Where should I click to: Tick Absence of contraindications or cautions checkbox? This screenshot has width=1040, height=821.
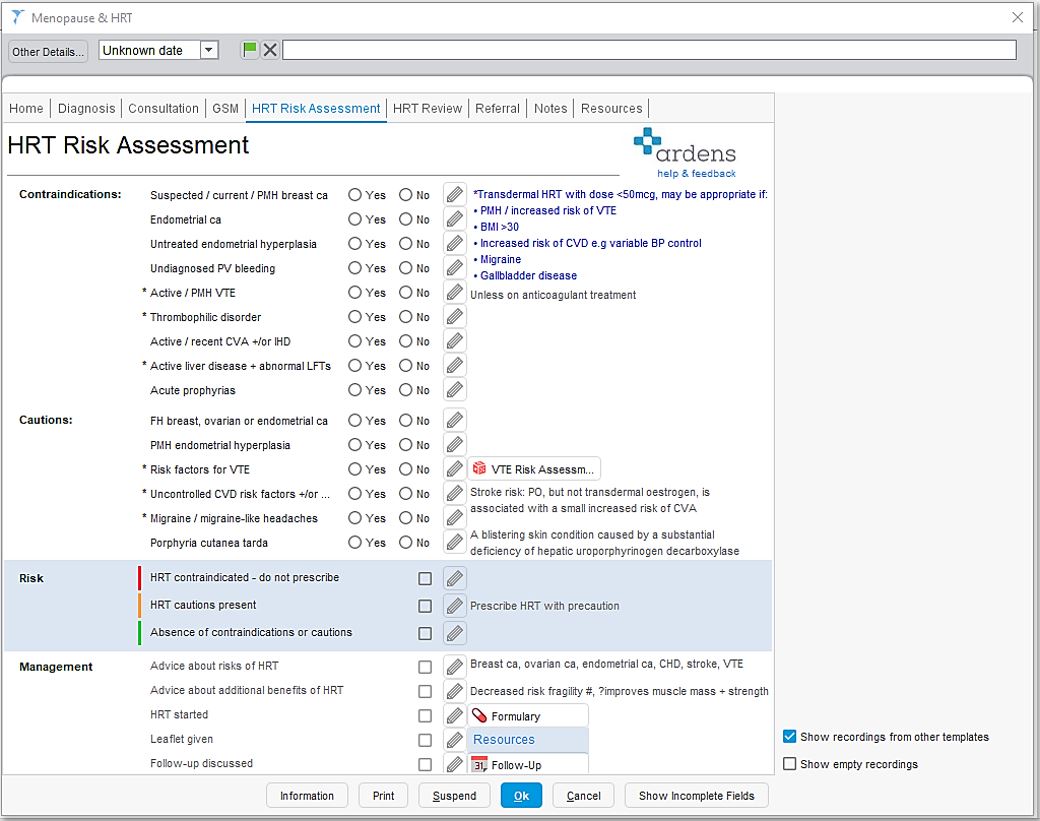425,633
